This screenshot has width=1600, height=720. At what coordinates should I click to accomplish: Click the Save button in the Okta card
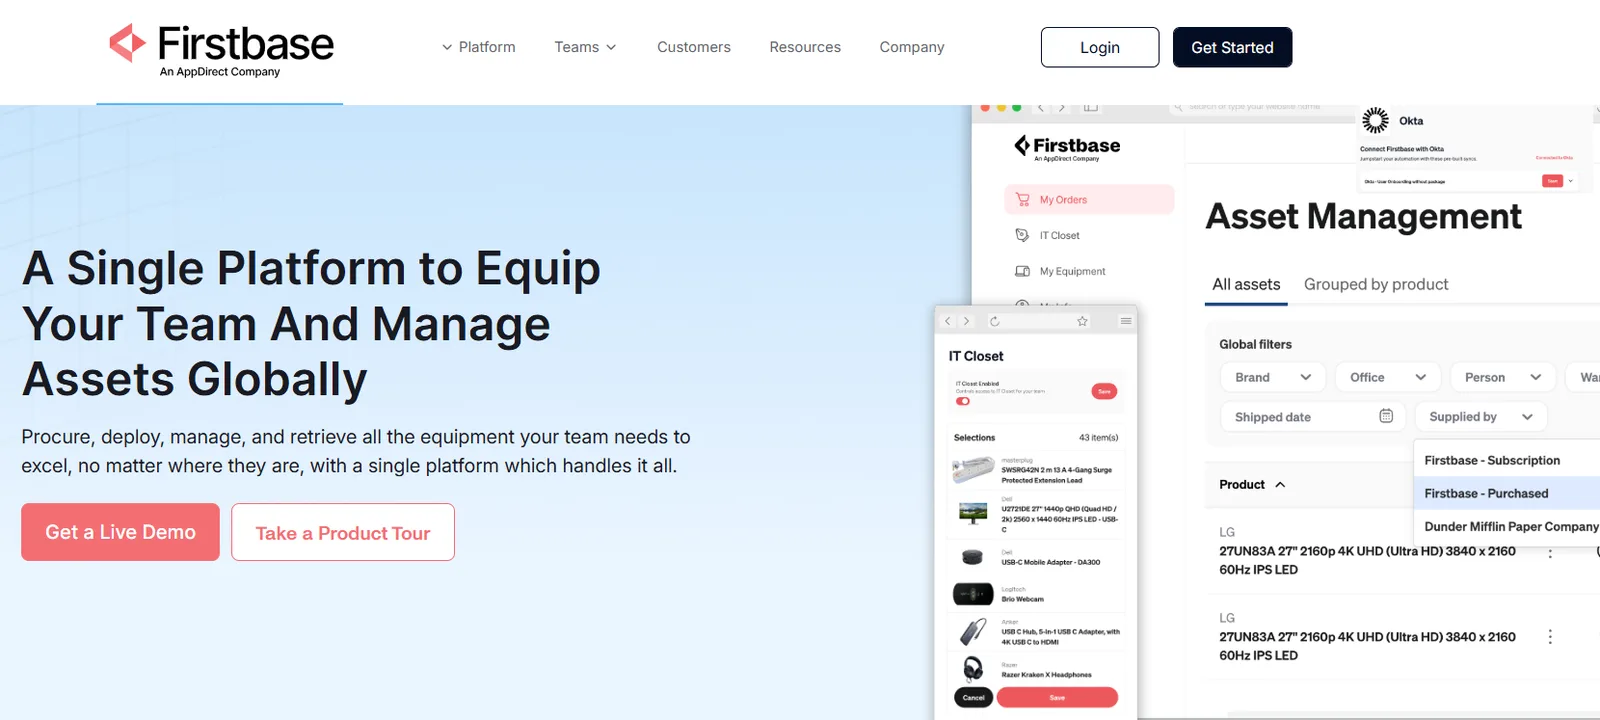click(1552, 181)
